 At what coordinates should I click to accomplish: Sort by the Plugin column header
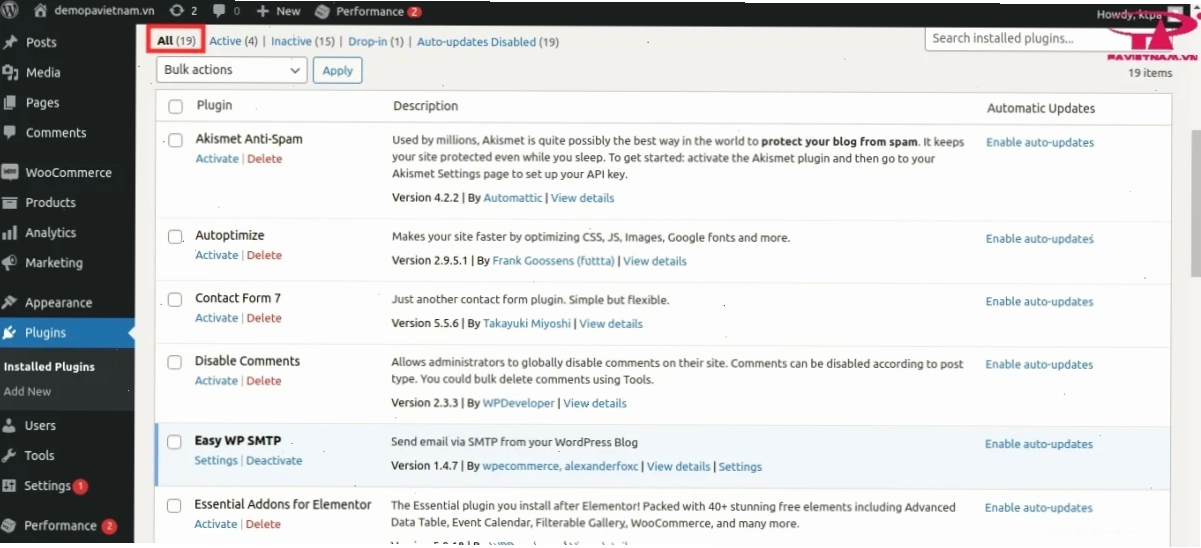tap(215, 105)
